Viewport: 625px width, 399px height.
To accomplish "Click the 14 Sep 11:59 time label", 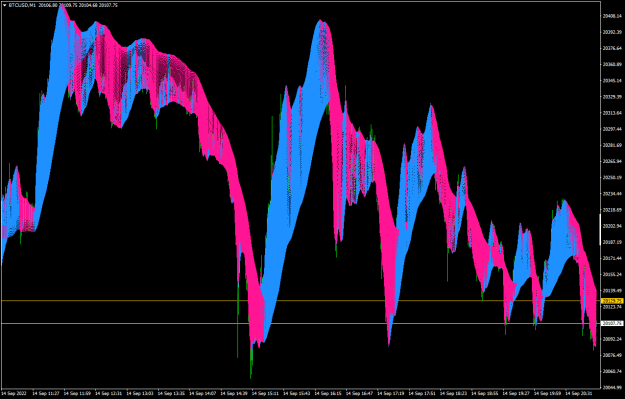I will pyautogui.click(x=77, y=393).
